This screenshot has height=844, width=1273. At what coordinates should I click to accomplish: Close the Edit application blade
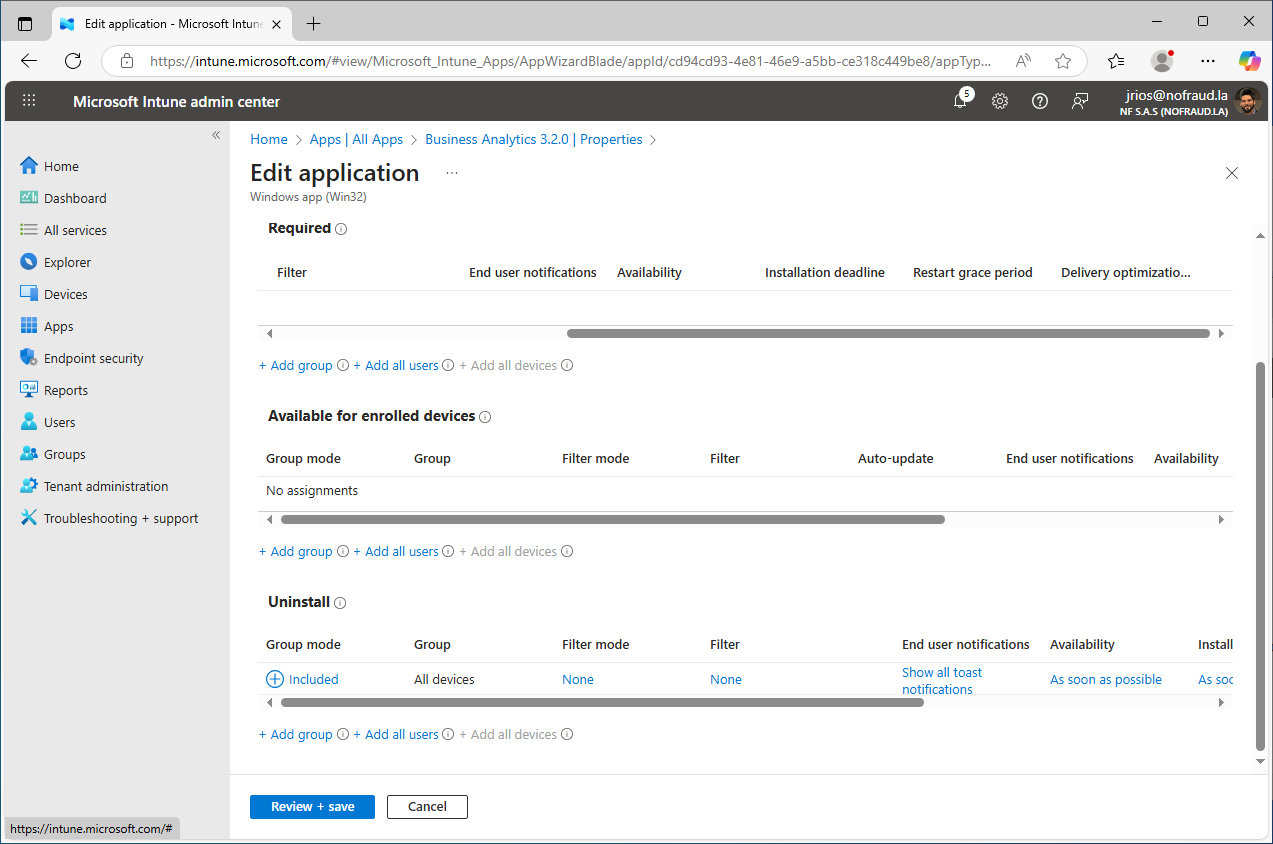[1232, 173]
